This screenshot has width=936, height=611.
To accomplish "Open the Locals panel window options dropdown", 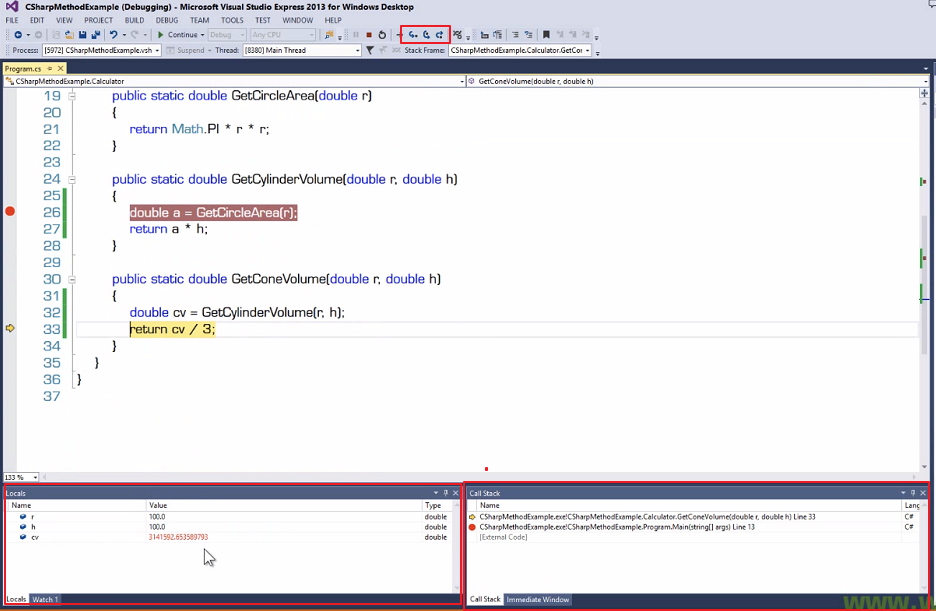I will 436,493.
